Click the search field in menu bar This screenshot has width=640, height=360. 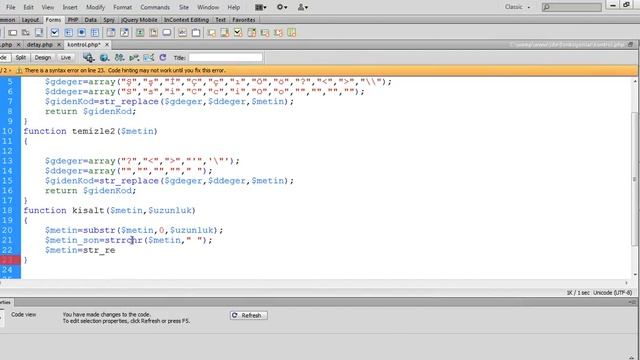pos(571,7)
